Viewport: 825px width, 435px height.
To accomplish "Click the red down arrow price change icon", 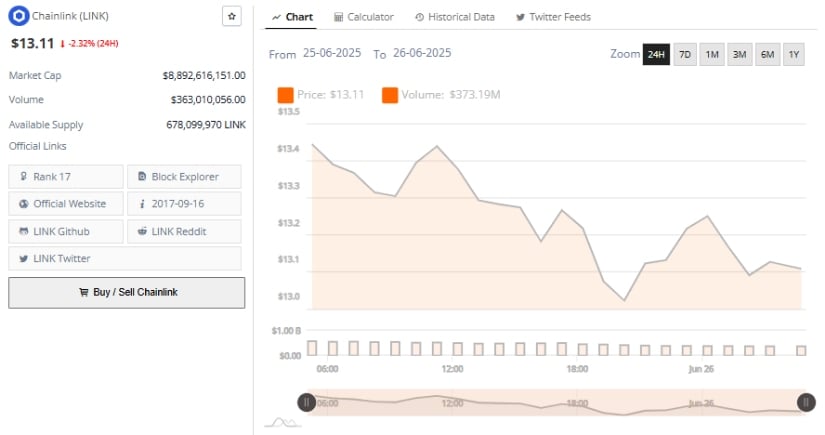I will [63, 44].
